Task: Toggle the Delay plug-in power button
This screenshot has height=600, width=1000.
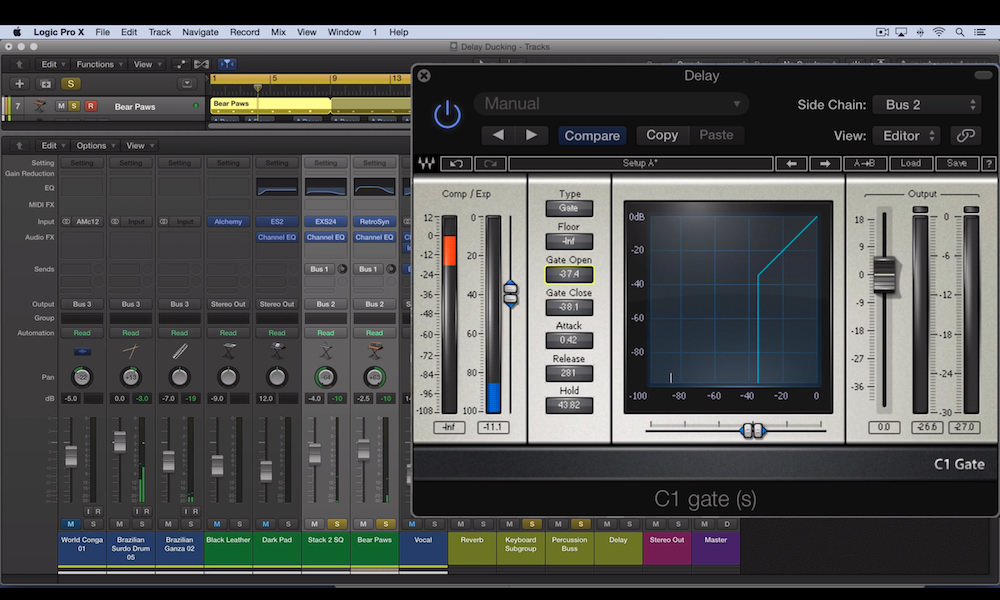Action: pyautogui.click(x=447, y=115)
